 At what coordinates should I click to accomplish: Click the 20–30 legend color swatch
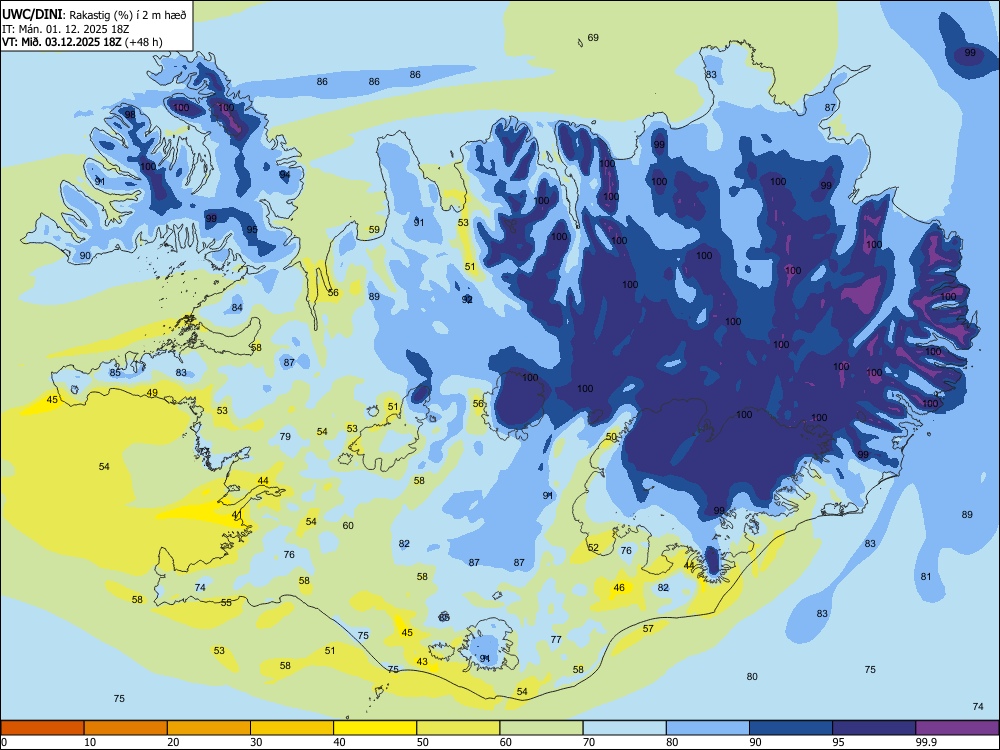click(x=209, y=728)
